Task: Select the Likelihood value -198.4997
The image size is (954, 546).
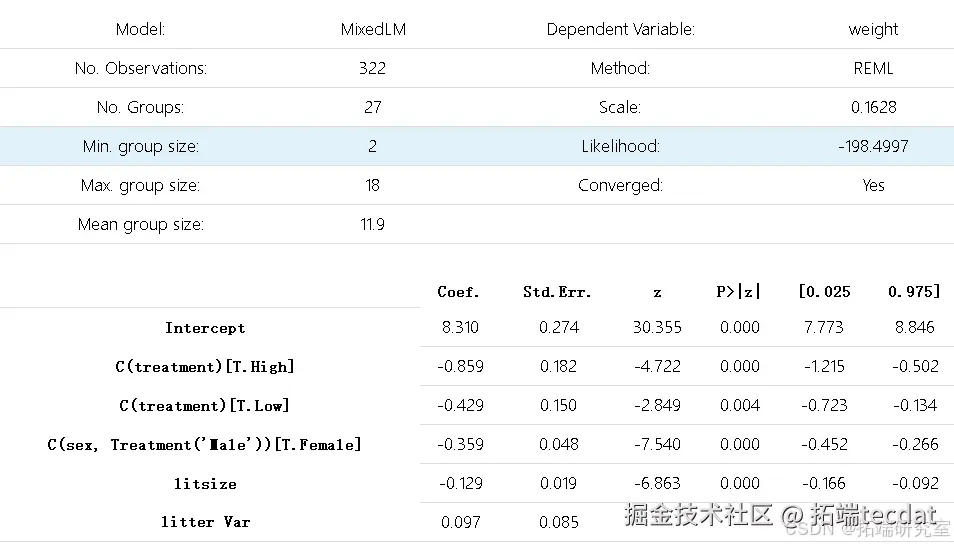Action: [873, 147]
